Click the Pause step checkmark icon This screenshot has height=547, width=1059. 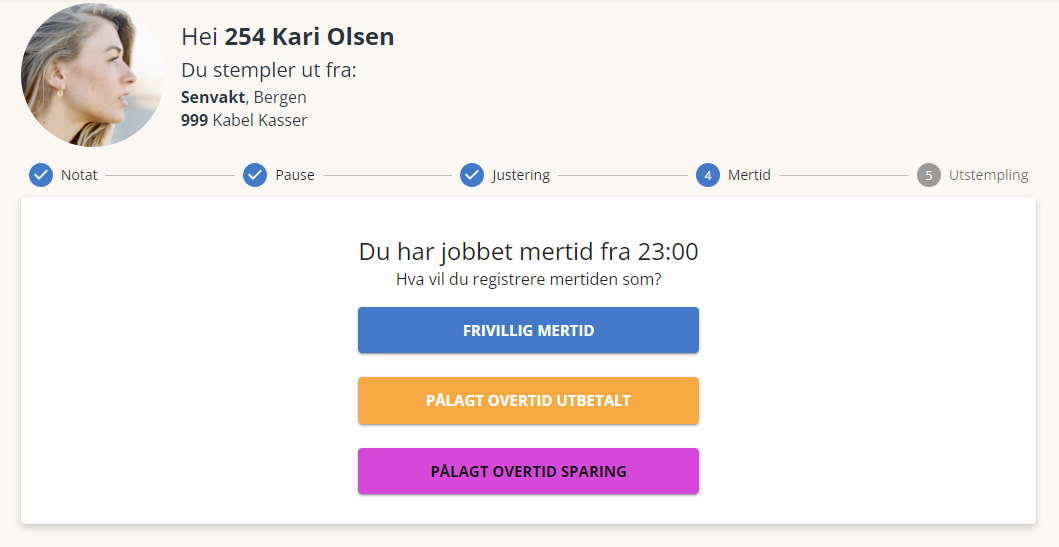255,175
